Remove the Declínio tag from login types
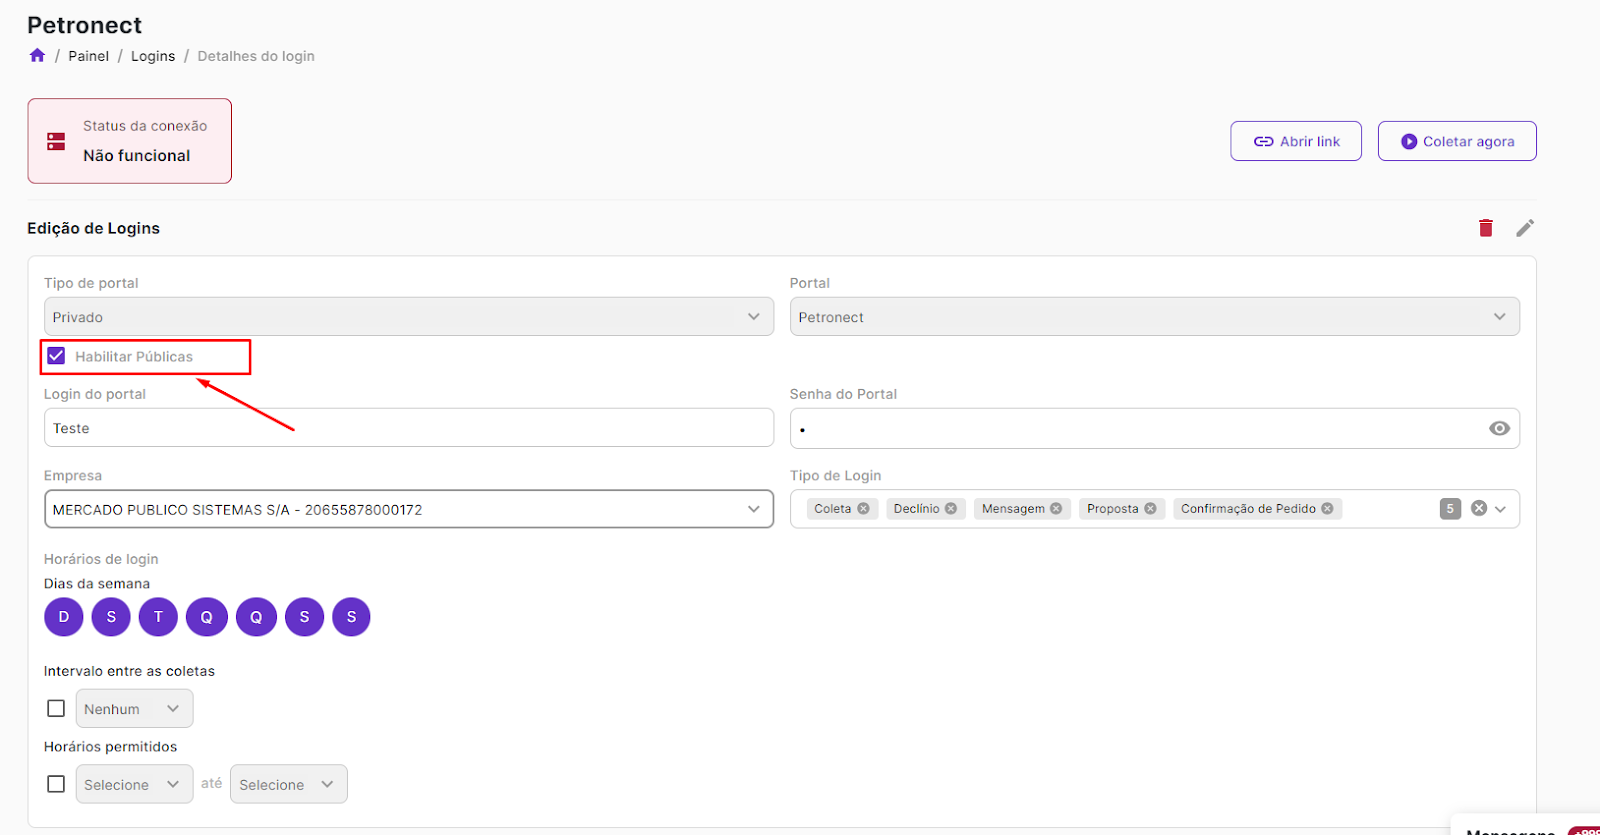 point(951,509)
